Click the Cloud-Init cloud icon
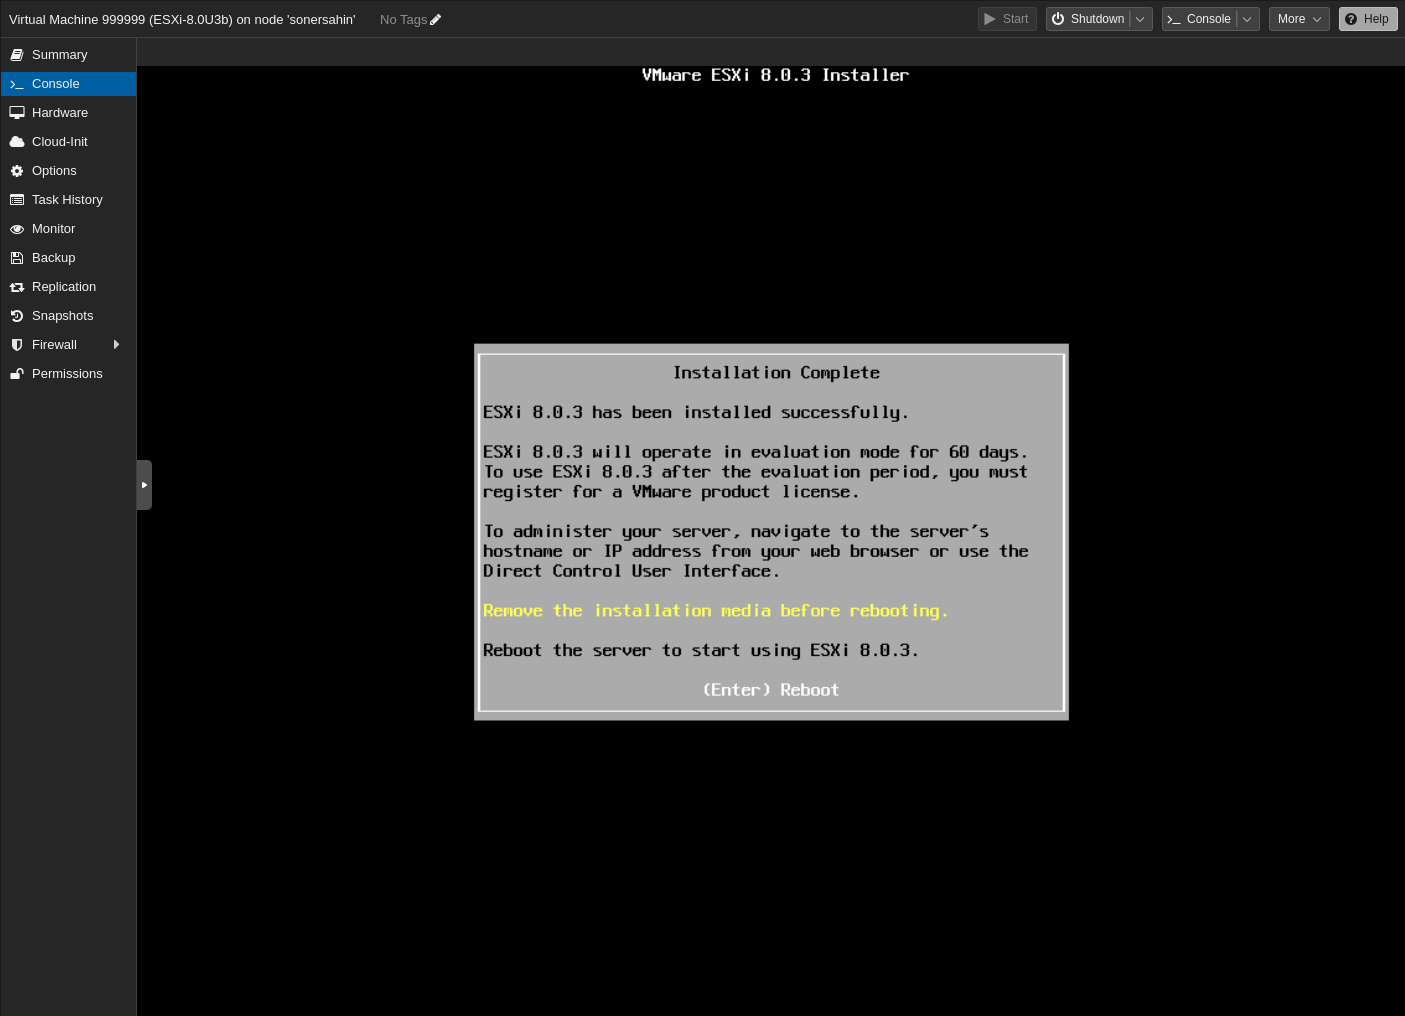The image size is (1405, 1016). (17, 141)
